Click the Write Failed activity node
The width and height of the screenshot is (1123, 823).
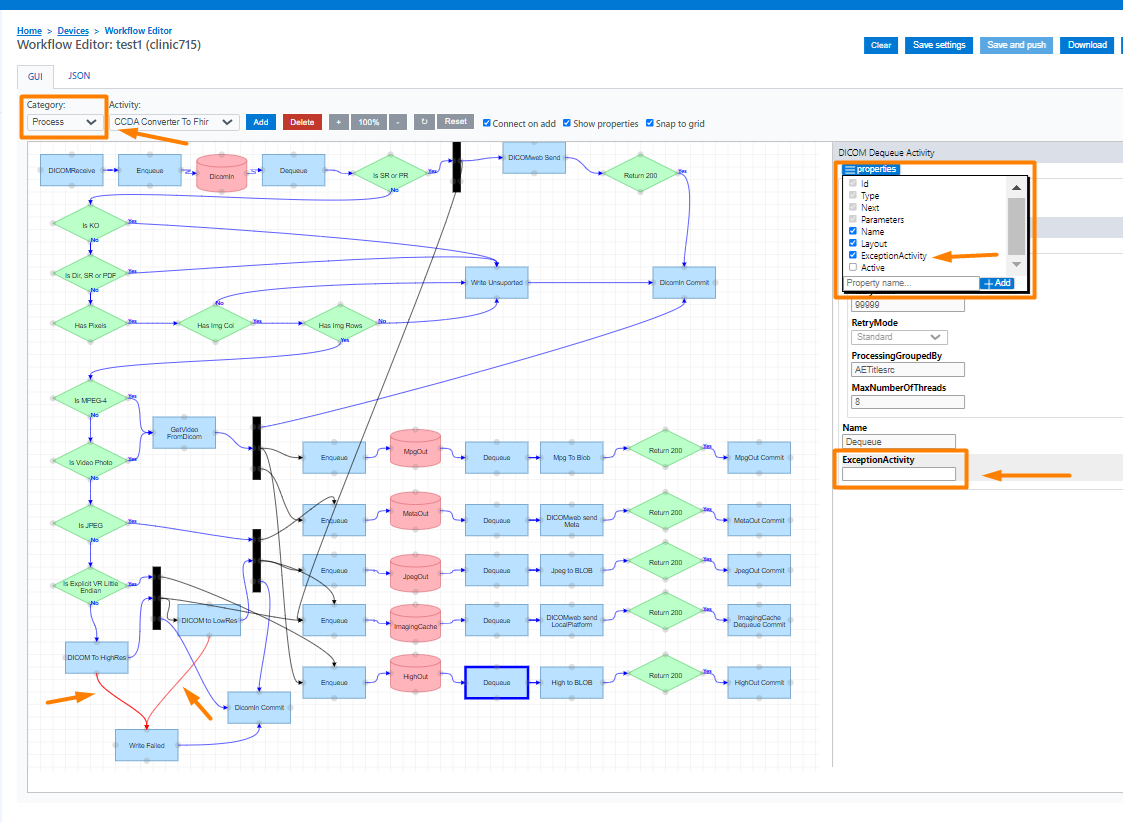[x=146, y=744]
